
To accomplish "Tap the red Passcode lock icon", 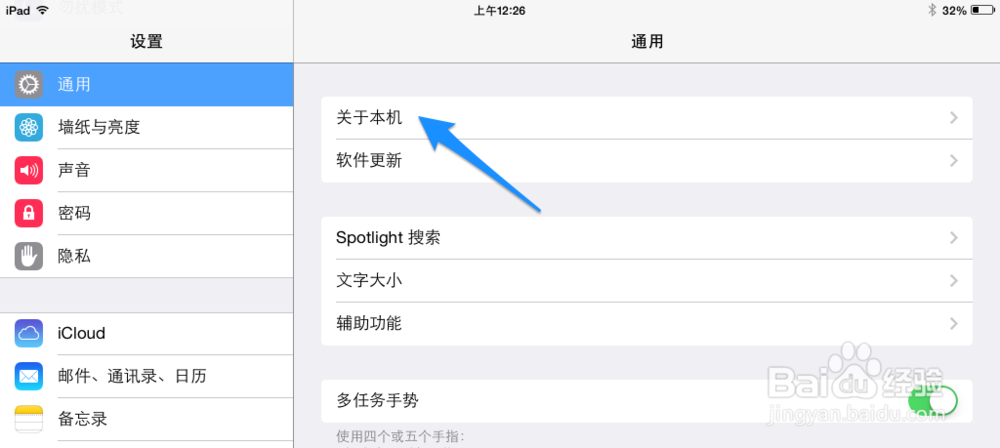I will tap(29, 213).
